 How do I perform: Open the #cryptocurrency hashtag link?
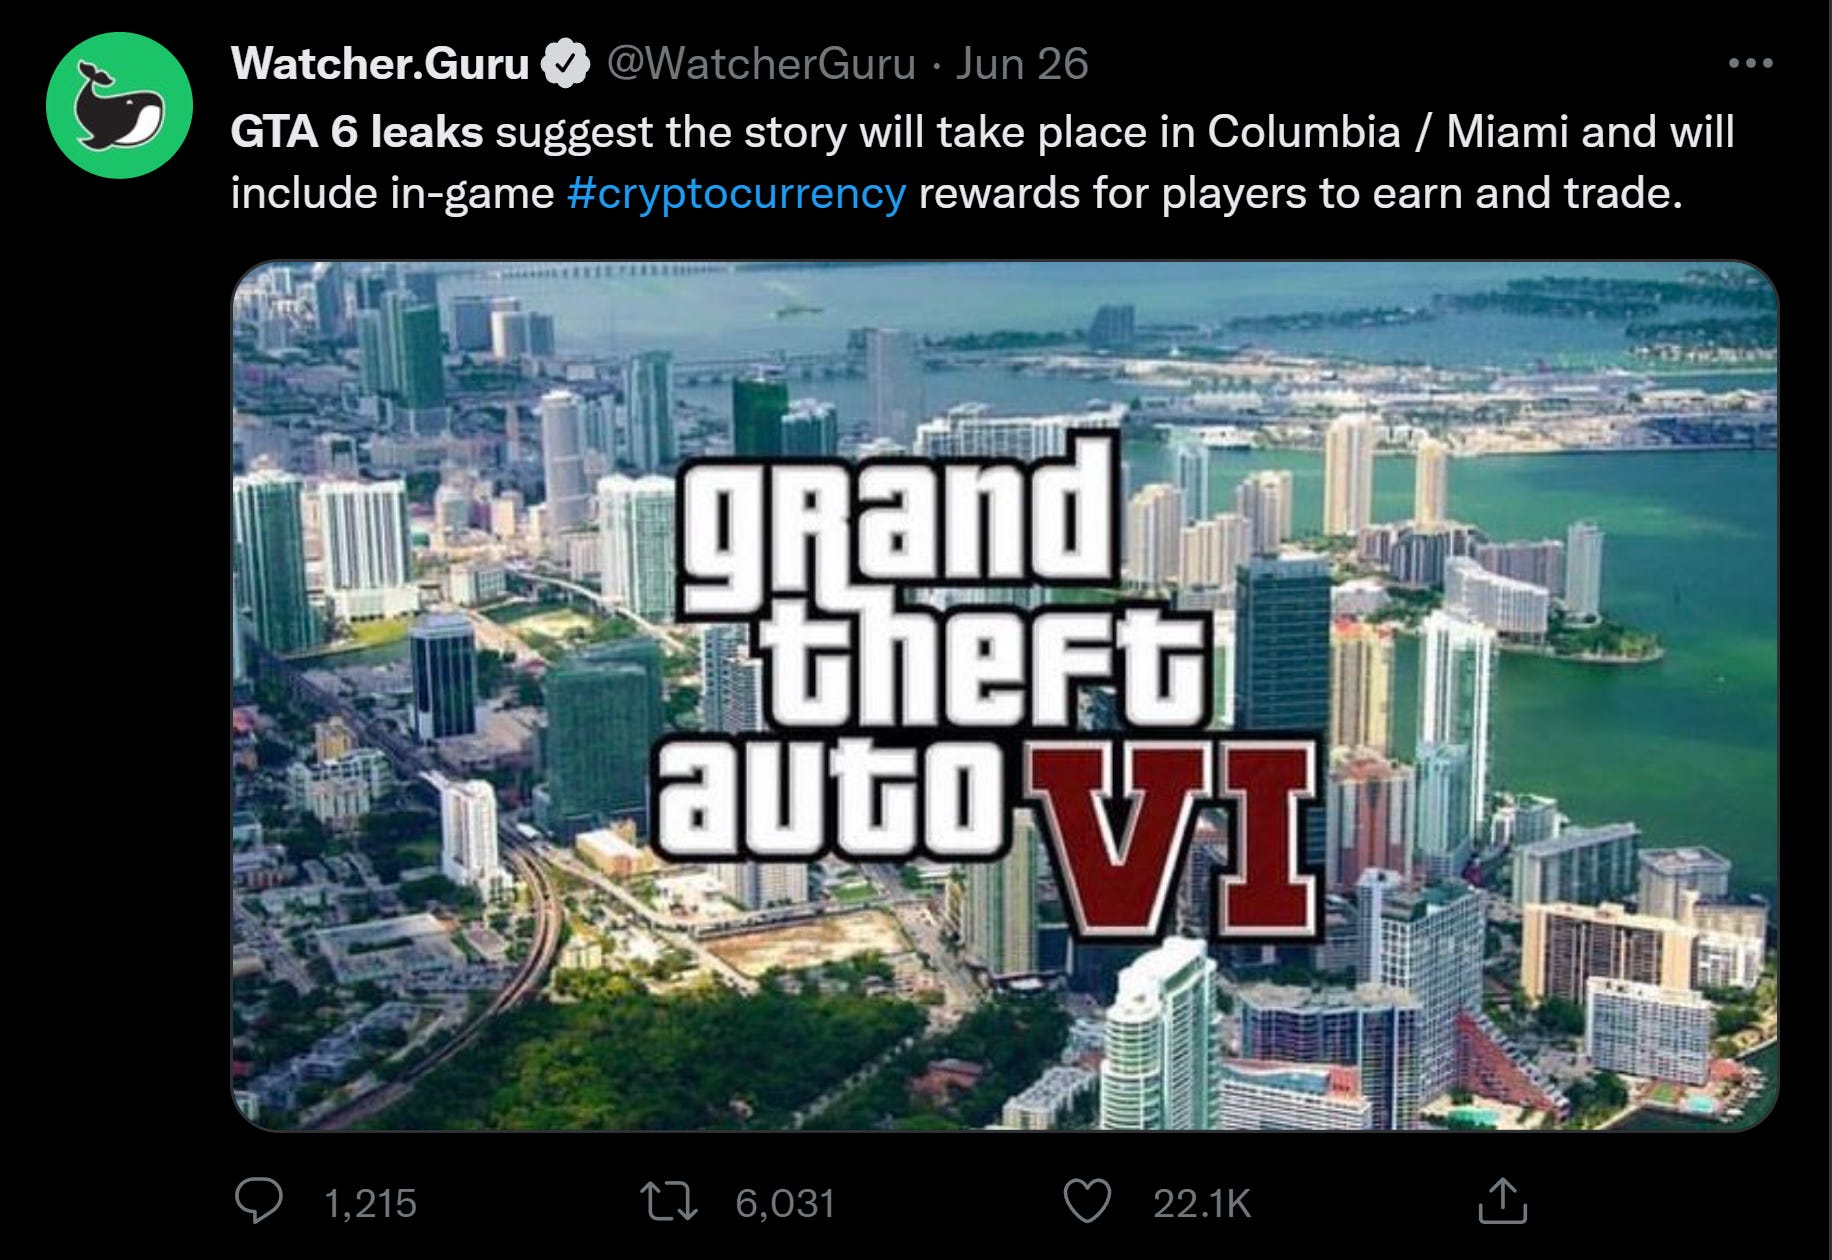736,193
